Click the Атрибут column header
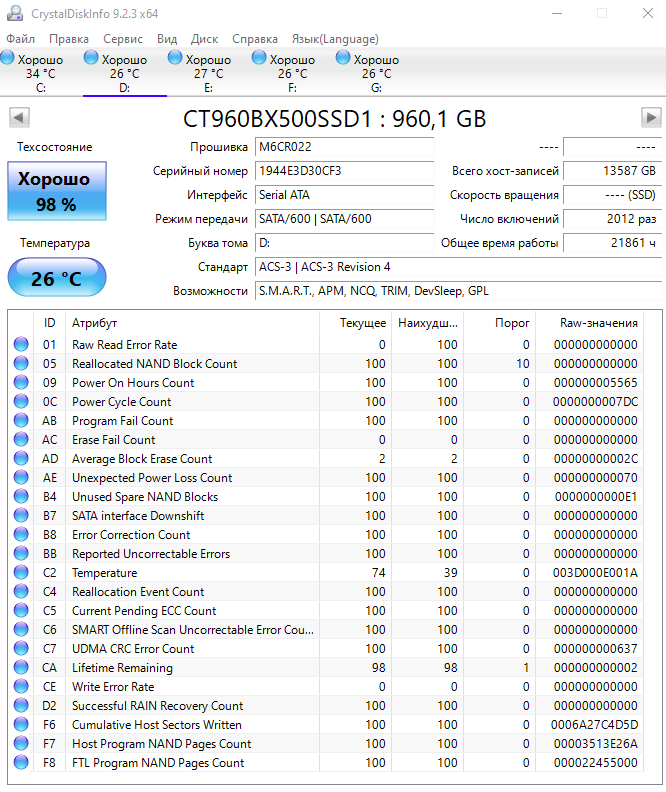This screenshot has width=666, height=792. point(94,323)
